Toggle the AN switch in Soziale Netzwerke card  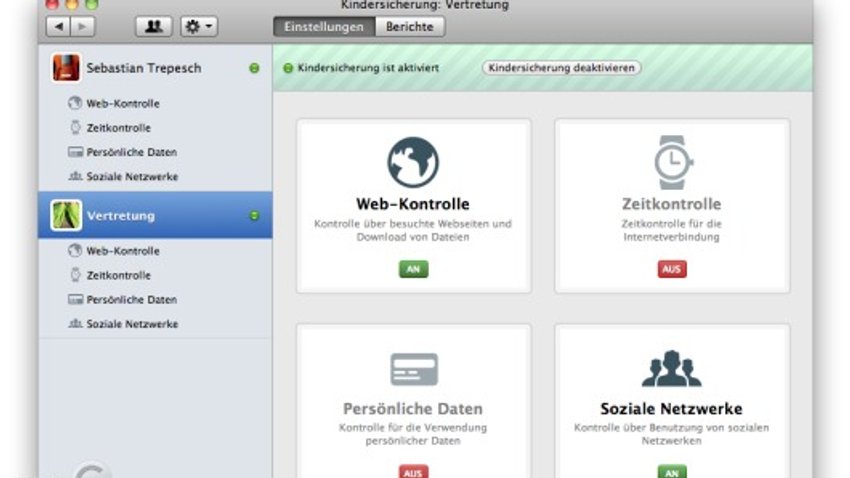coord(672,472)
